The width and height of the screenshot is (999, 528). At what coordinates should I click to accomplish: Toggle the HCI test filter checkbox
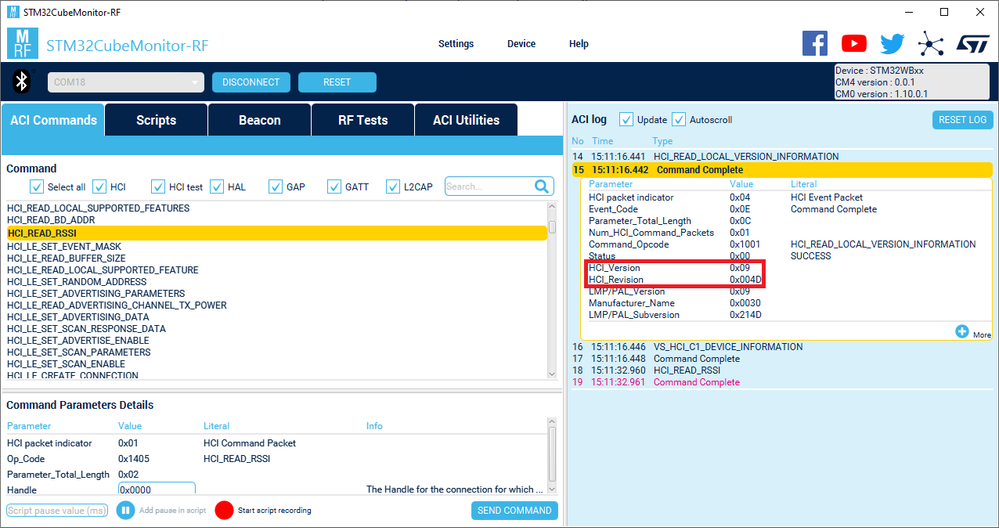(158, 187)
